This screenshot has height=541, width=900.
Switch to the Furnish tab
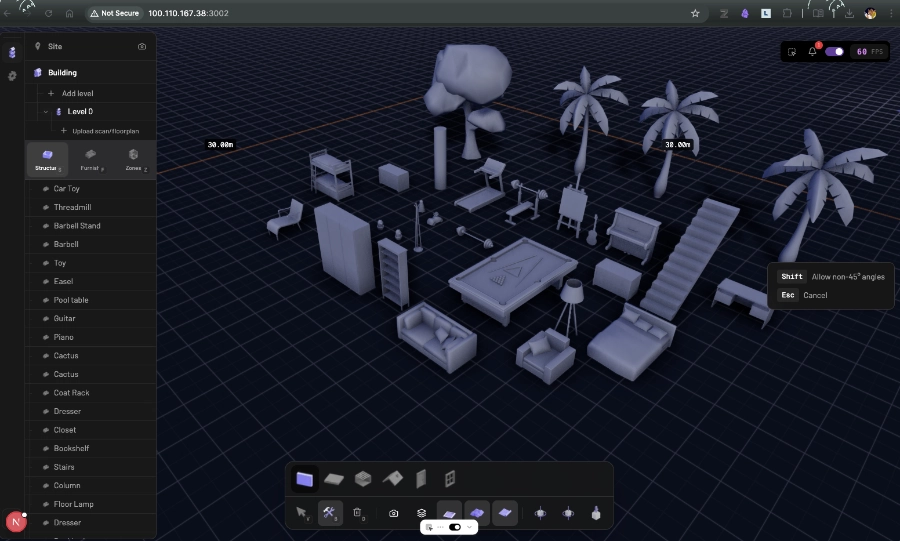[x=91, y=160]
